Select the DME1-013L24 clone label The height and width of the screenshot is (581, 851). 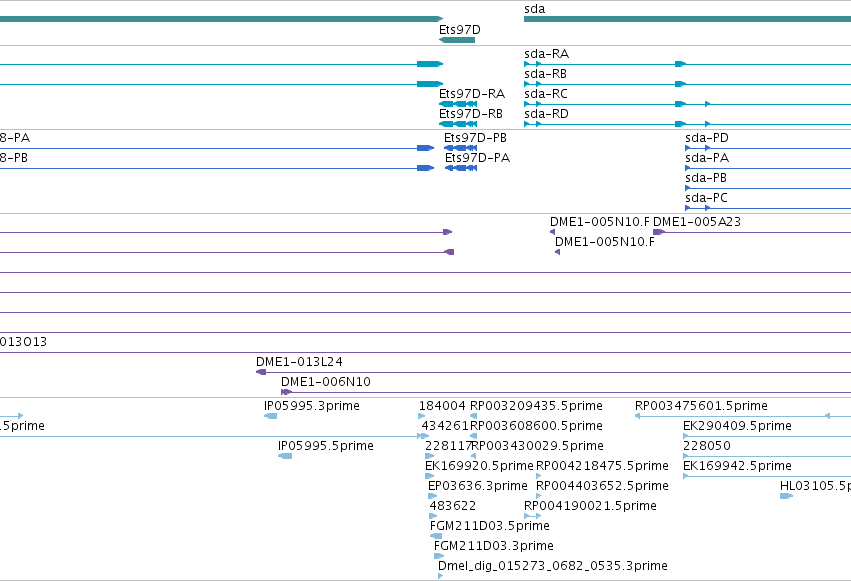[x=300, y=362]
